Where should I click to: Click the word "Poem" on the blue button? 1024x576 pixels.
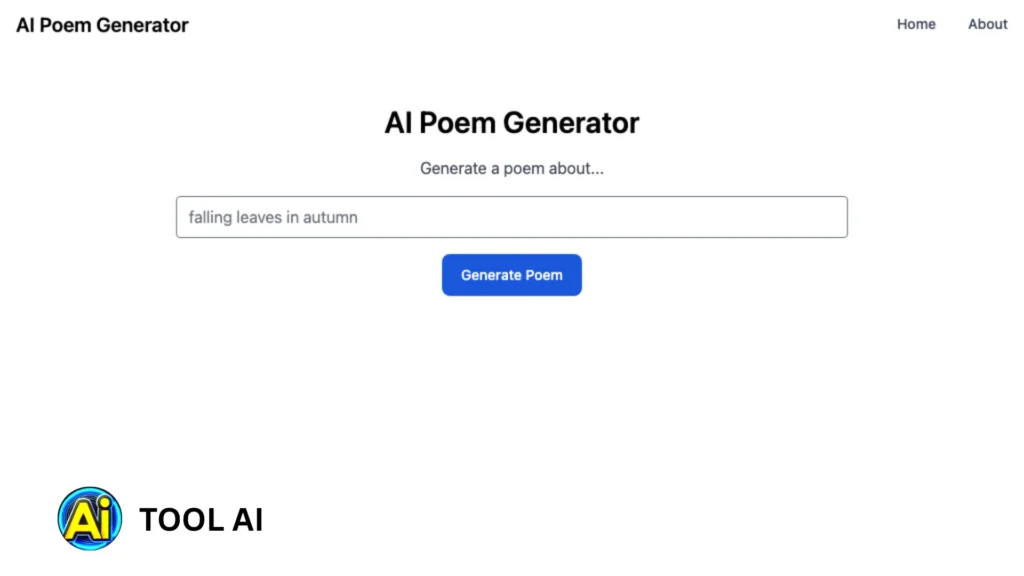[x=544, y=275]
